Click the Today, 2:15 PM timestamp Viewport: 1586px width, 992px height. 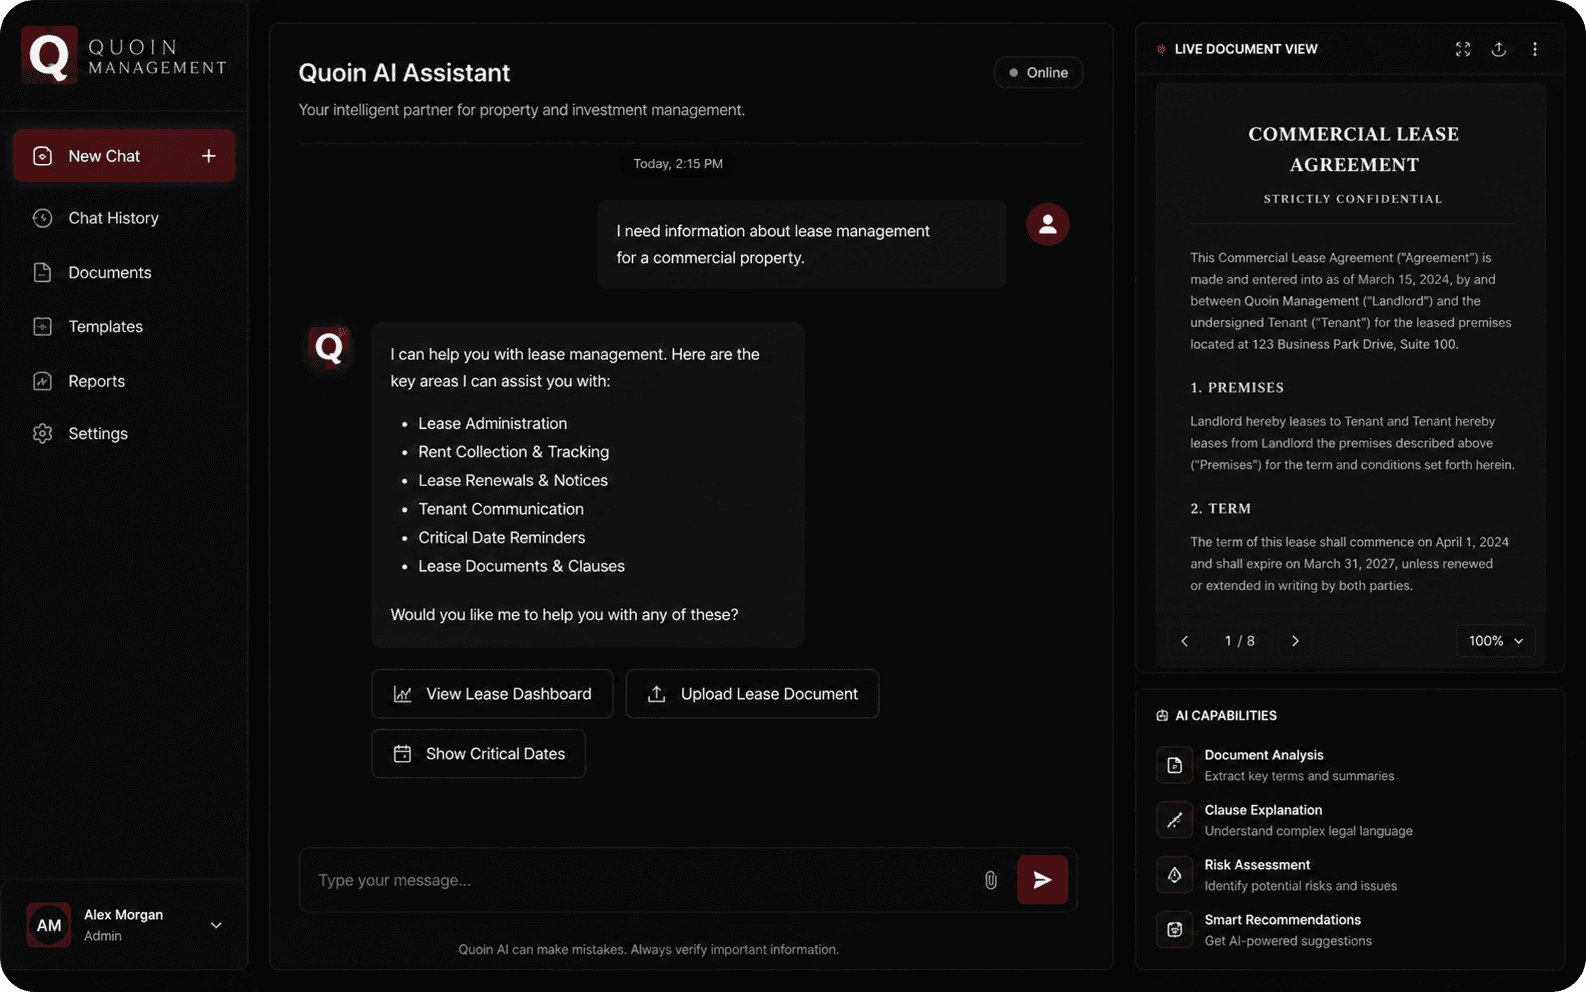click(x=678, y=164)
